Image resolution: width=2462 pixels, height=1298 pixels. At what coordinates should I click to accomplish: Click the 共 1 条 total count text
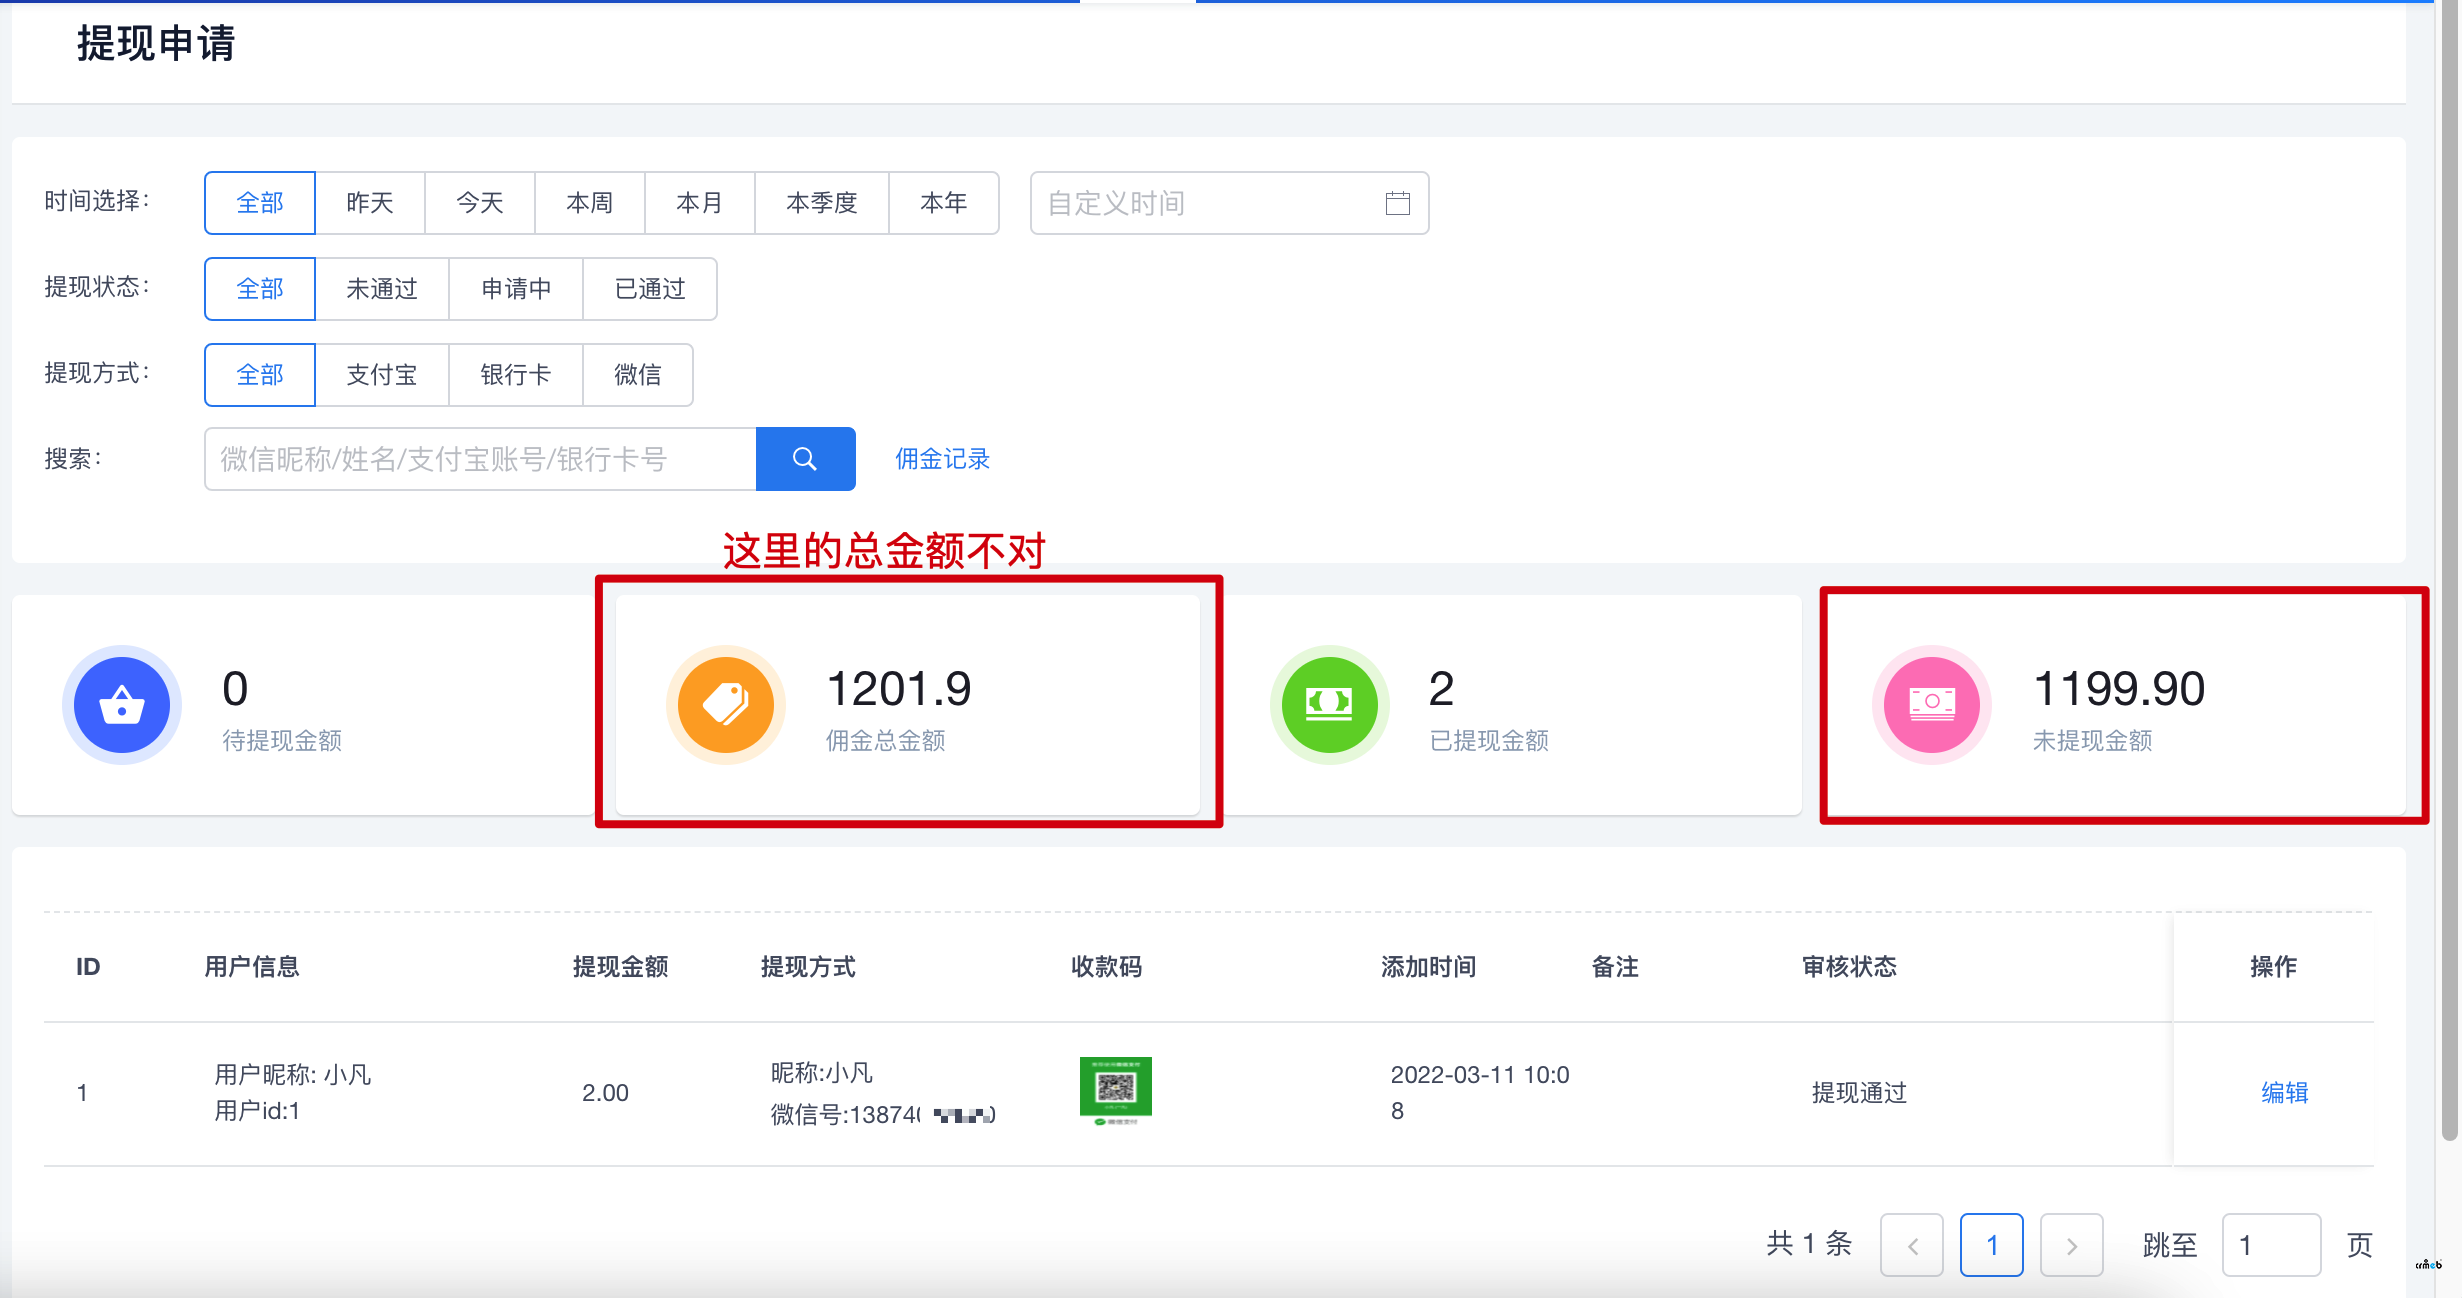(1809, 1244)
